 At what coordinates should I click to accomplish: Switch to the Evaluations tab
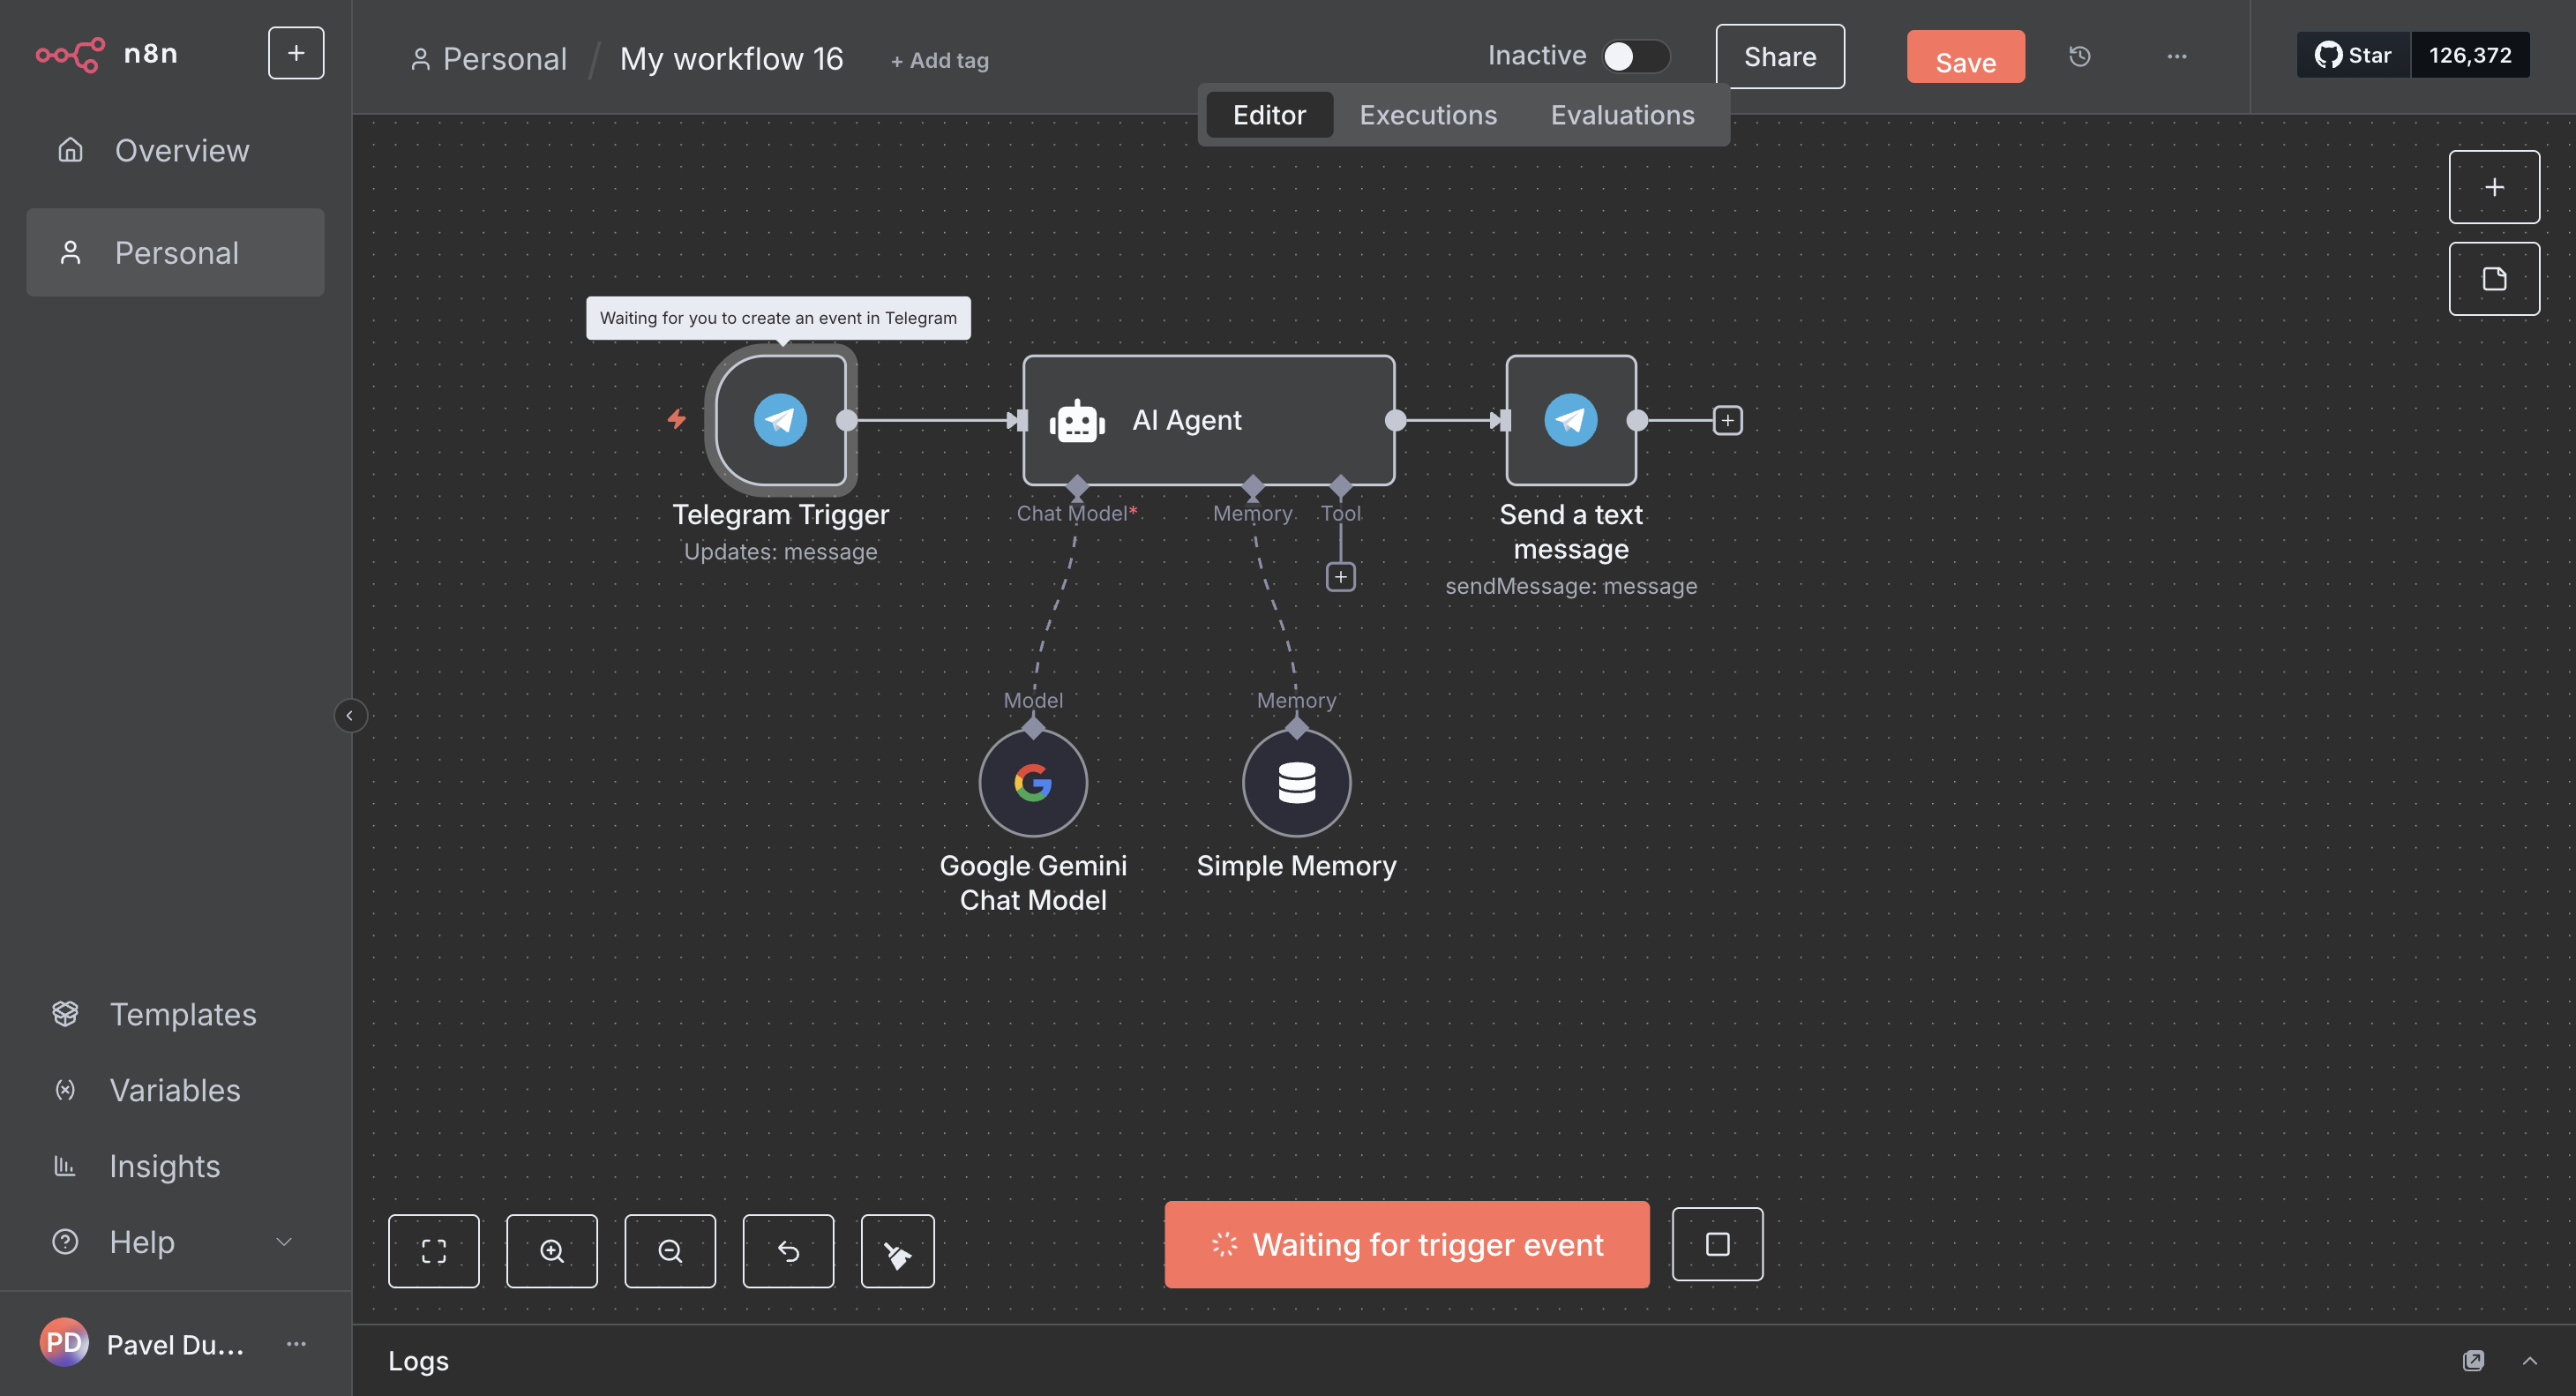click(x=1622, y=115)
